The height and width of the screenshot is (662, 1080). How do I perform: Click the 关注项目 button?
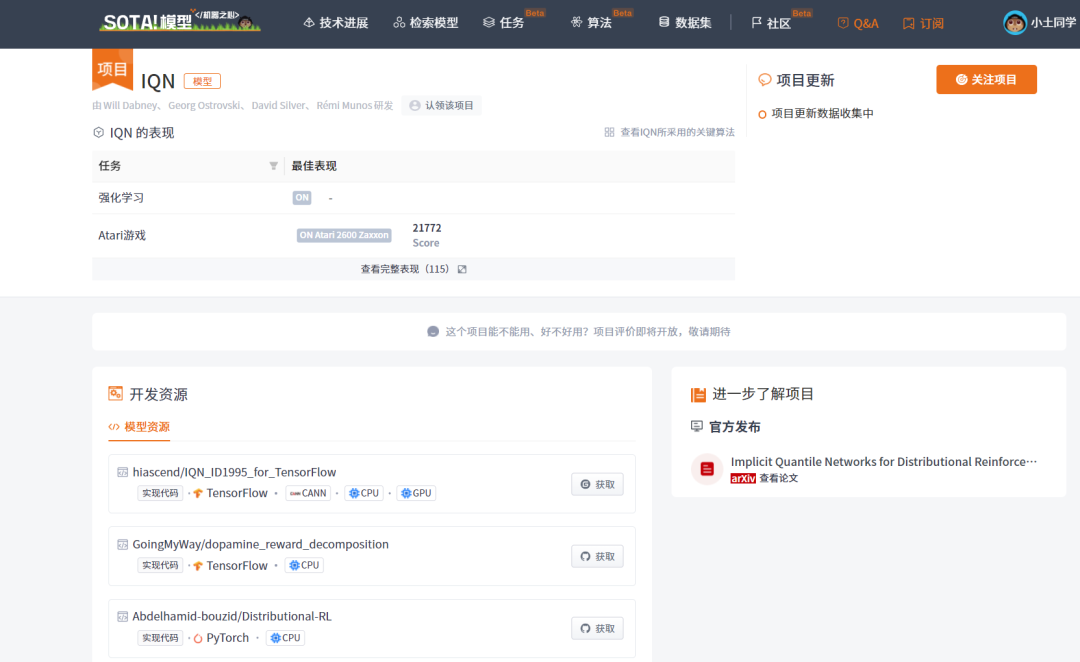[986, 79]
